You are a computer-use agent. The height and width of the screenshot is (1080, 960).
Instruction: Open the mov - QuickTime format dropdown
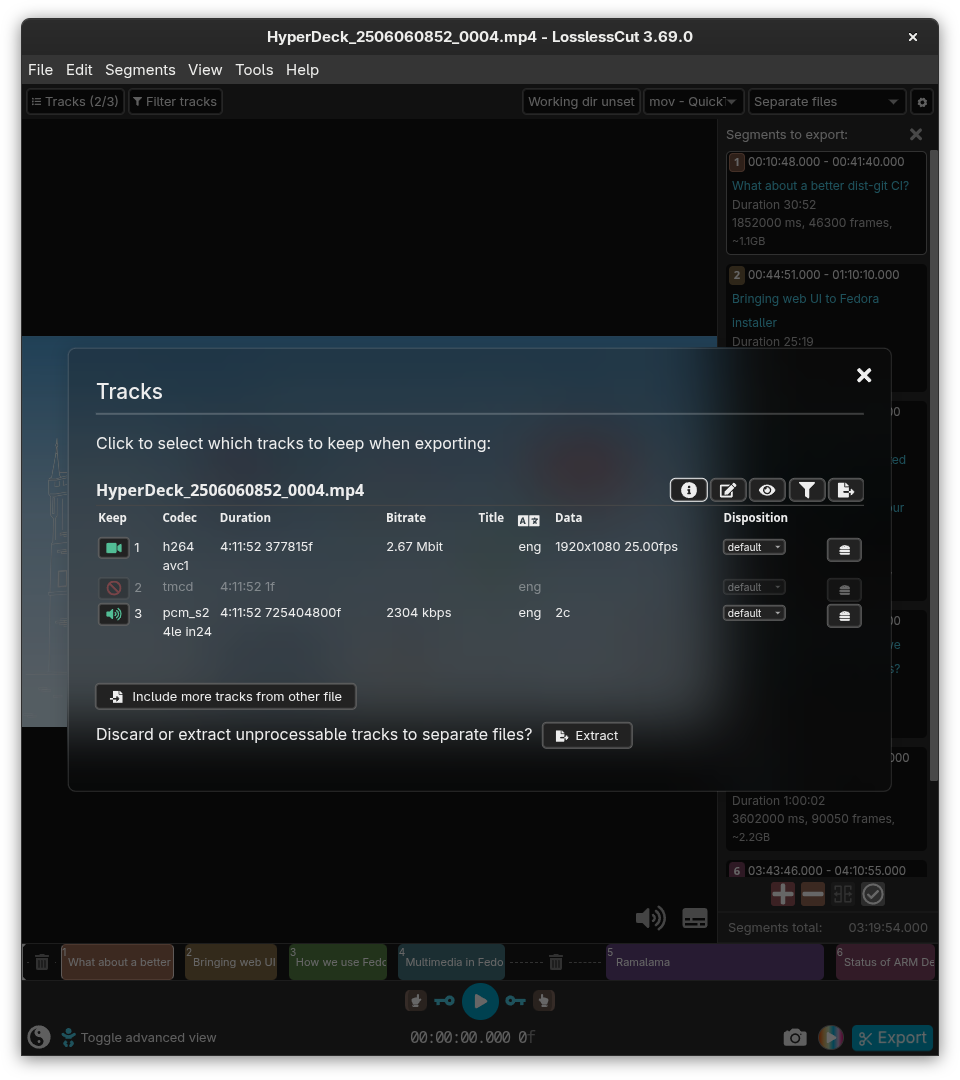tap(693, 102)
